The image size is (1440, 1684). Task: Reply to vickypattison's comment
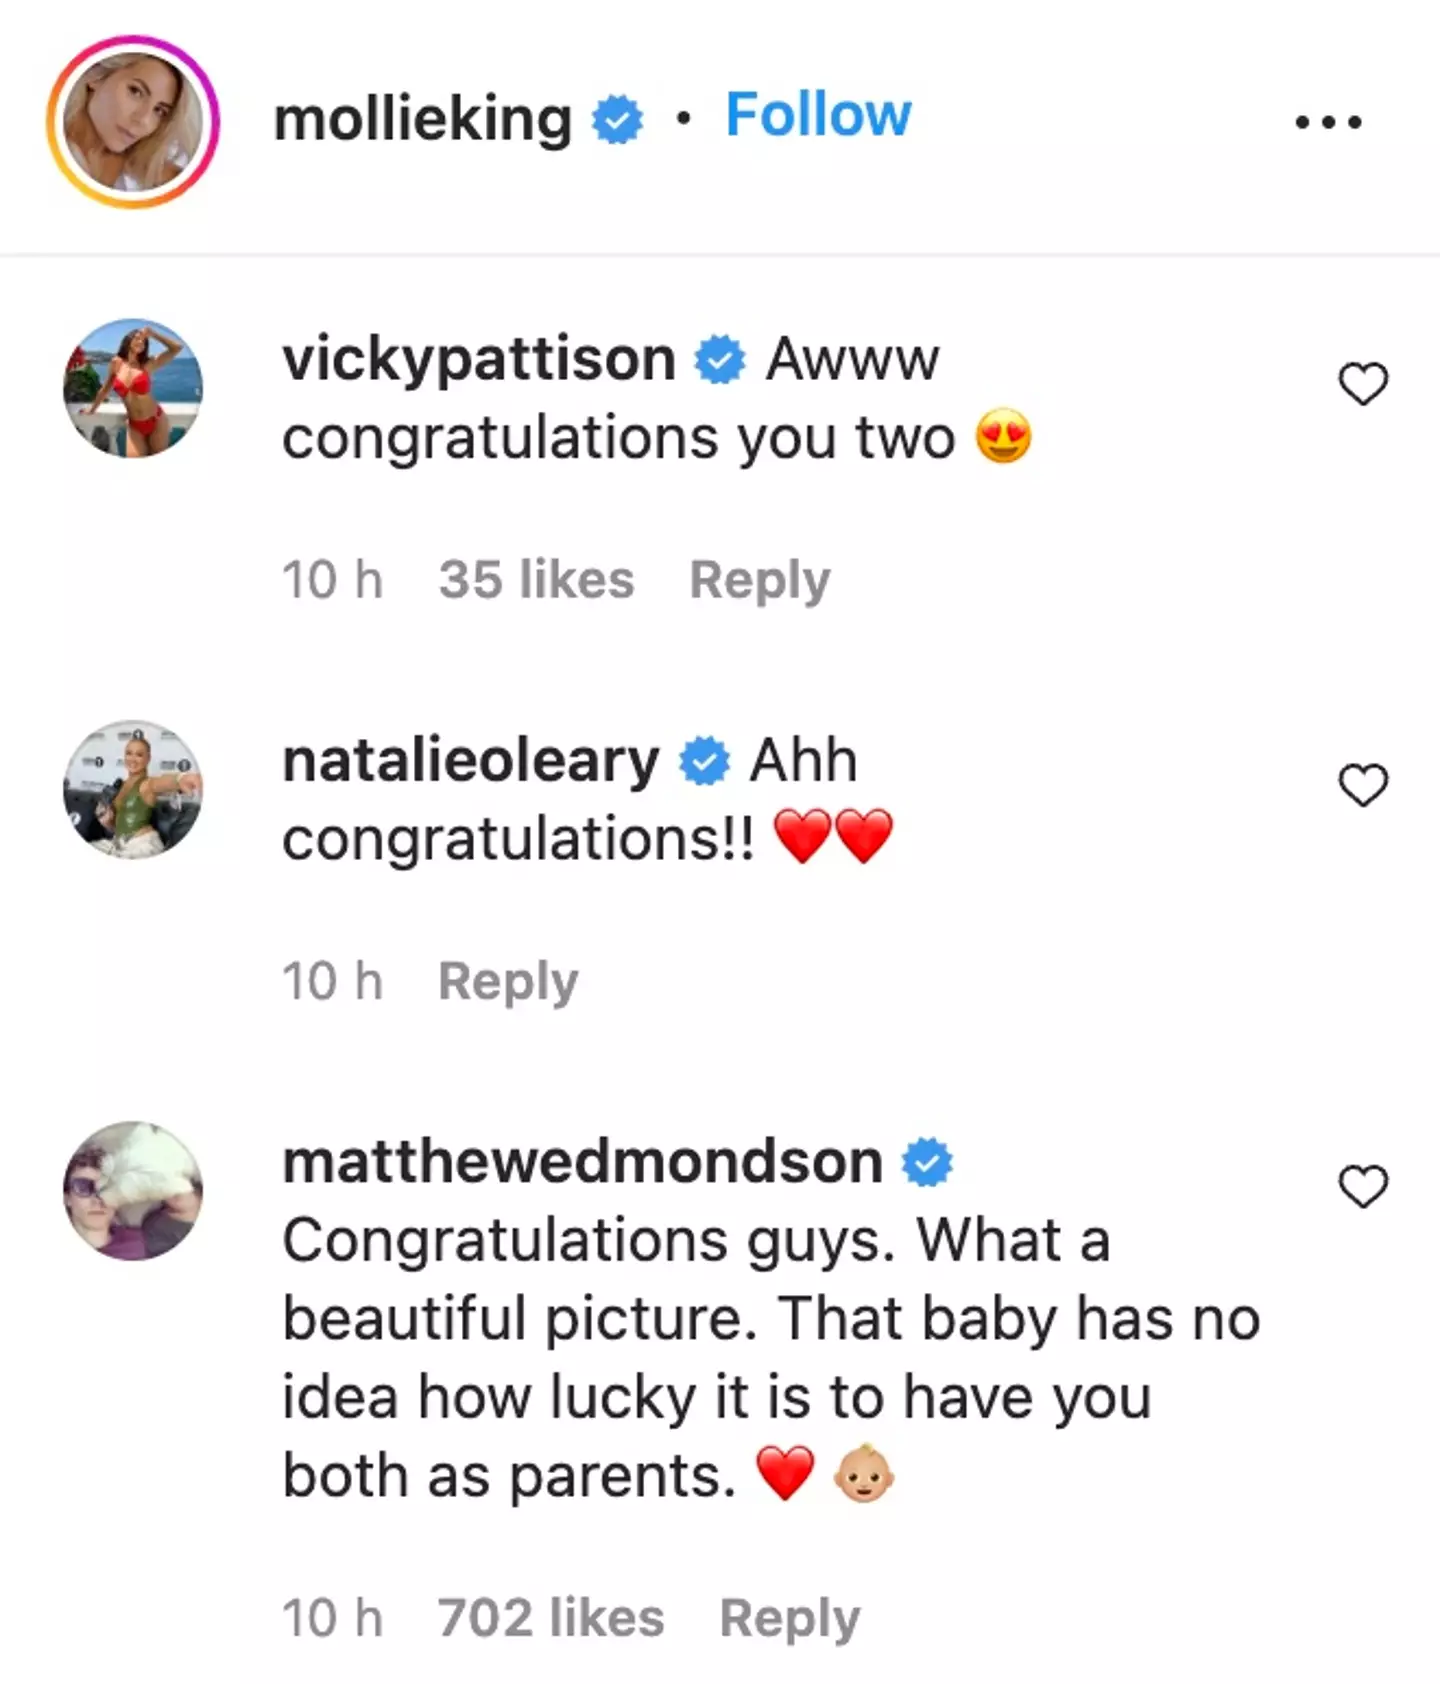tap(759, 580)
